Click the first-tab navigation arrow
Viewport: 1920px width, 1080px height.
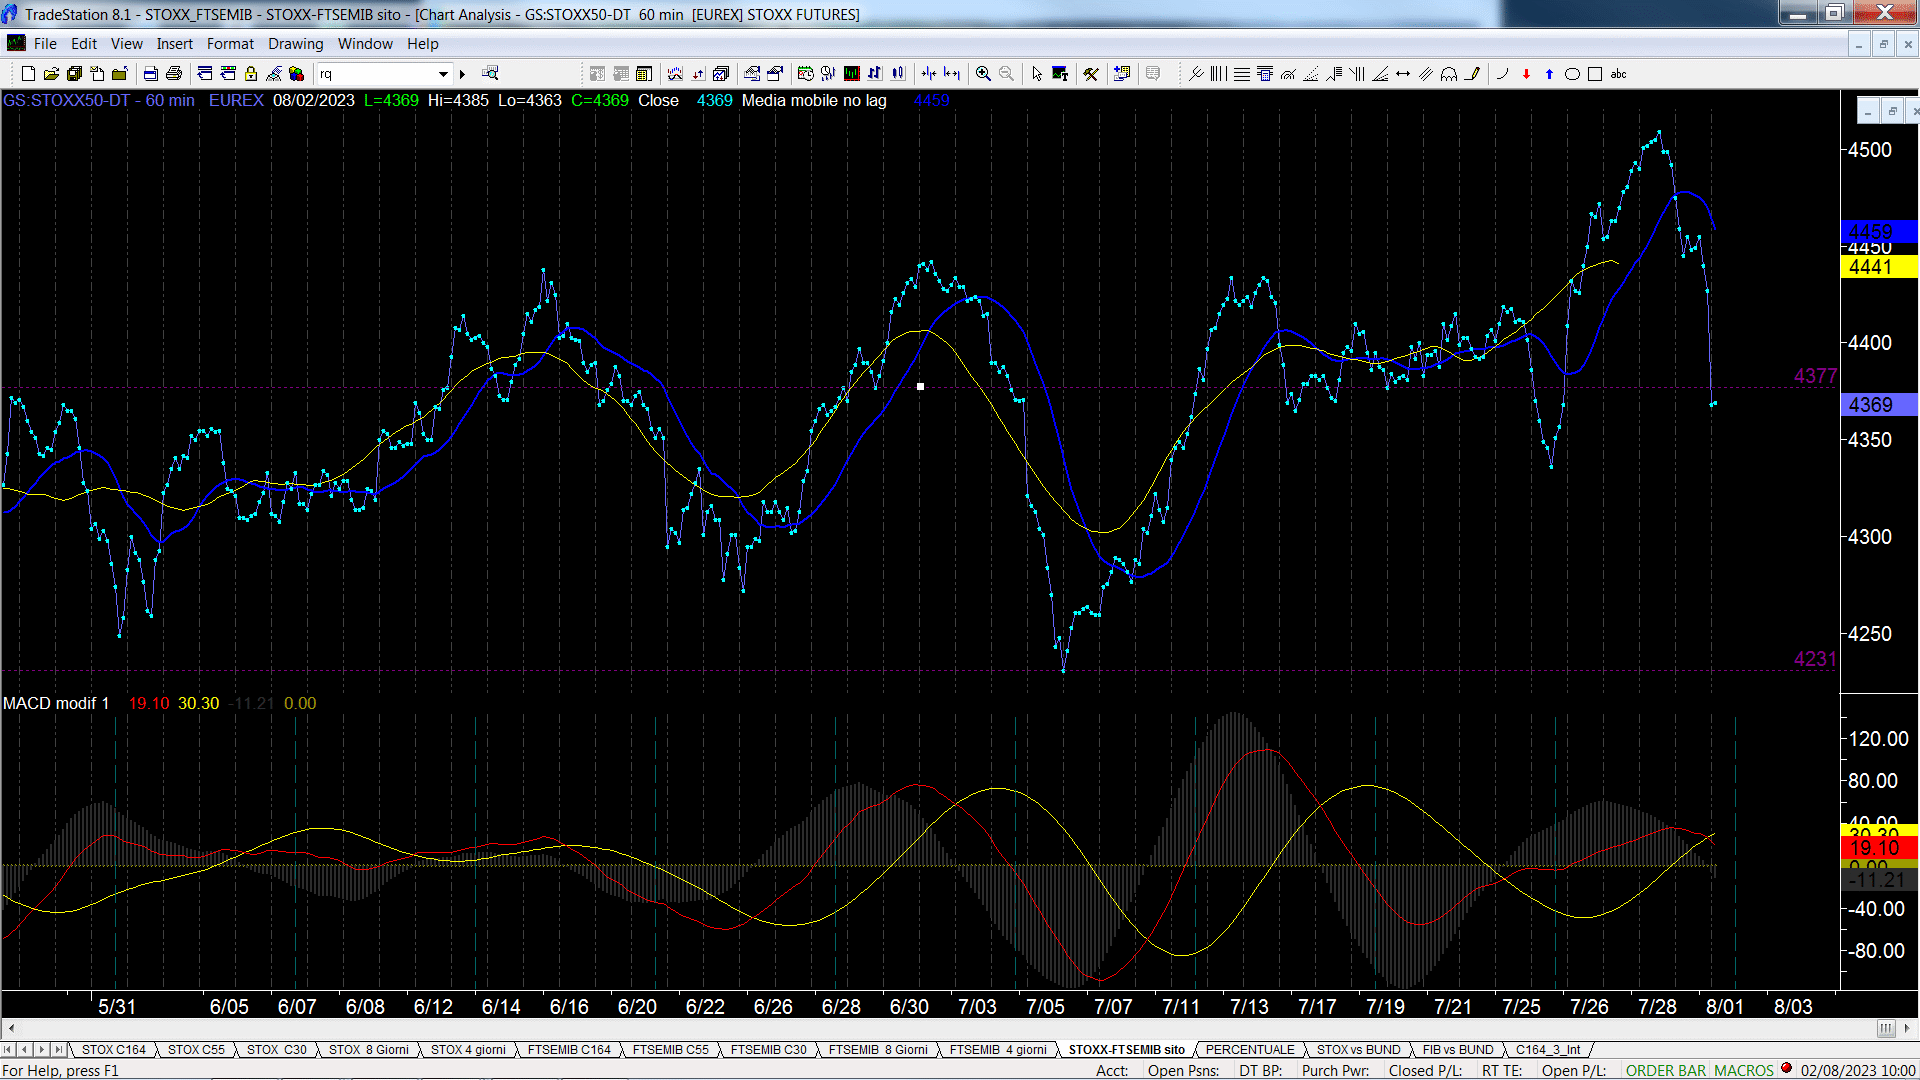8,1049
